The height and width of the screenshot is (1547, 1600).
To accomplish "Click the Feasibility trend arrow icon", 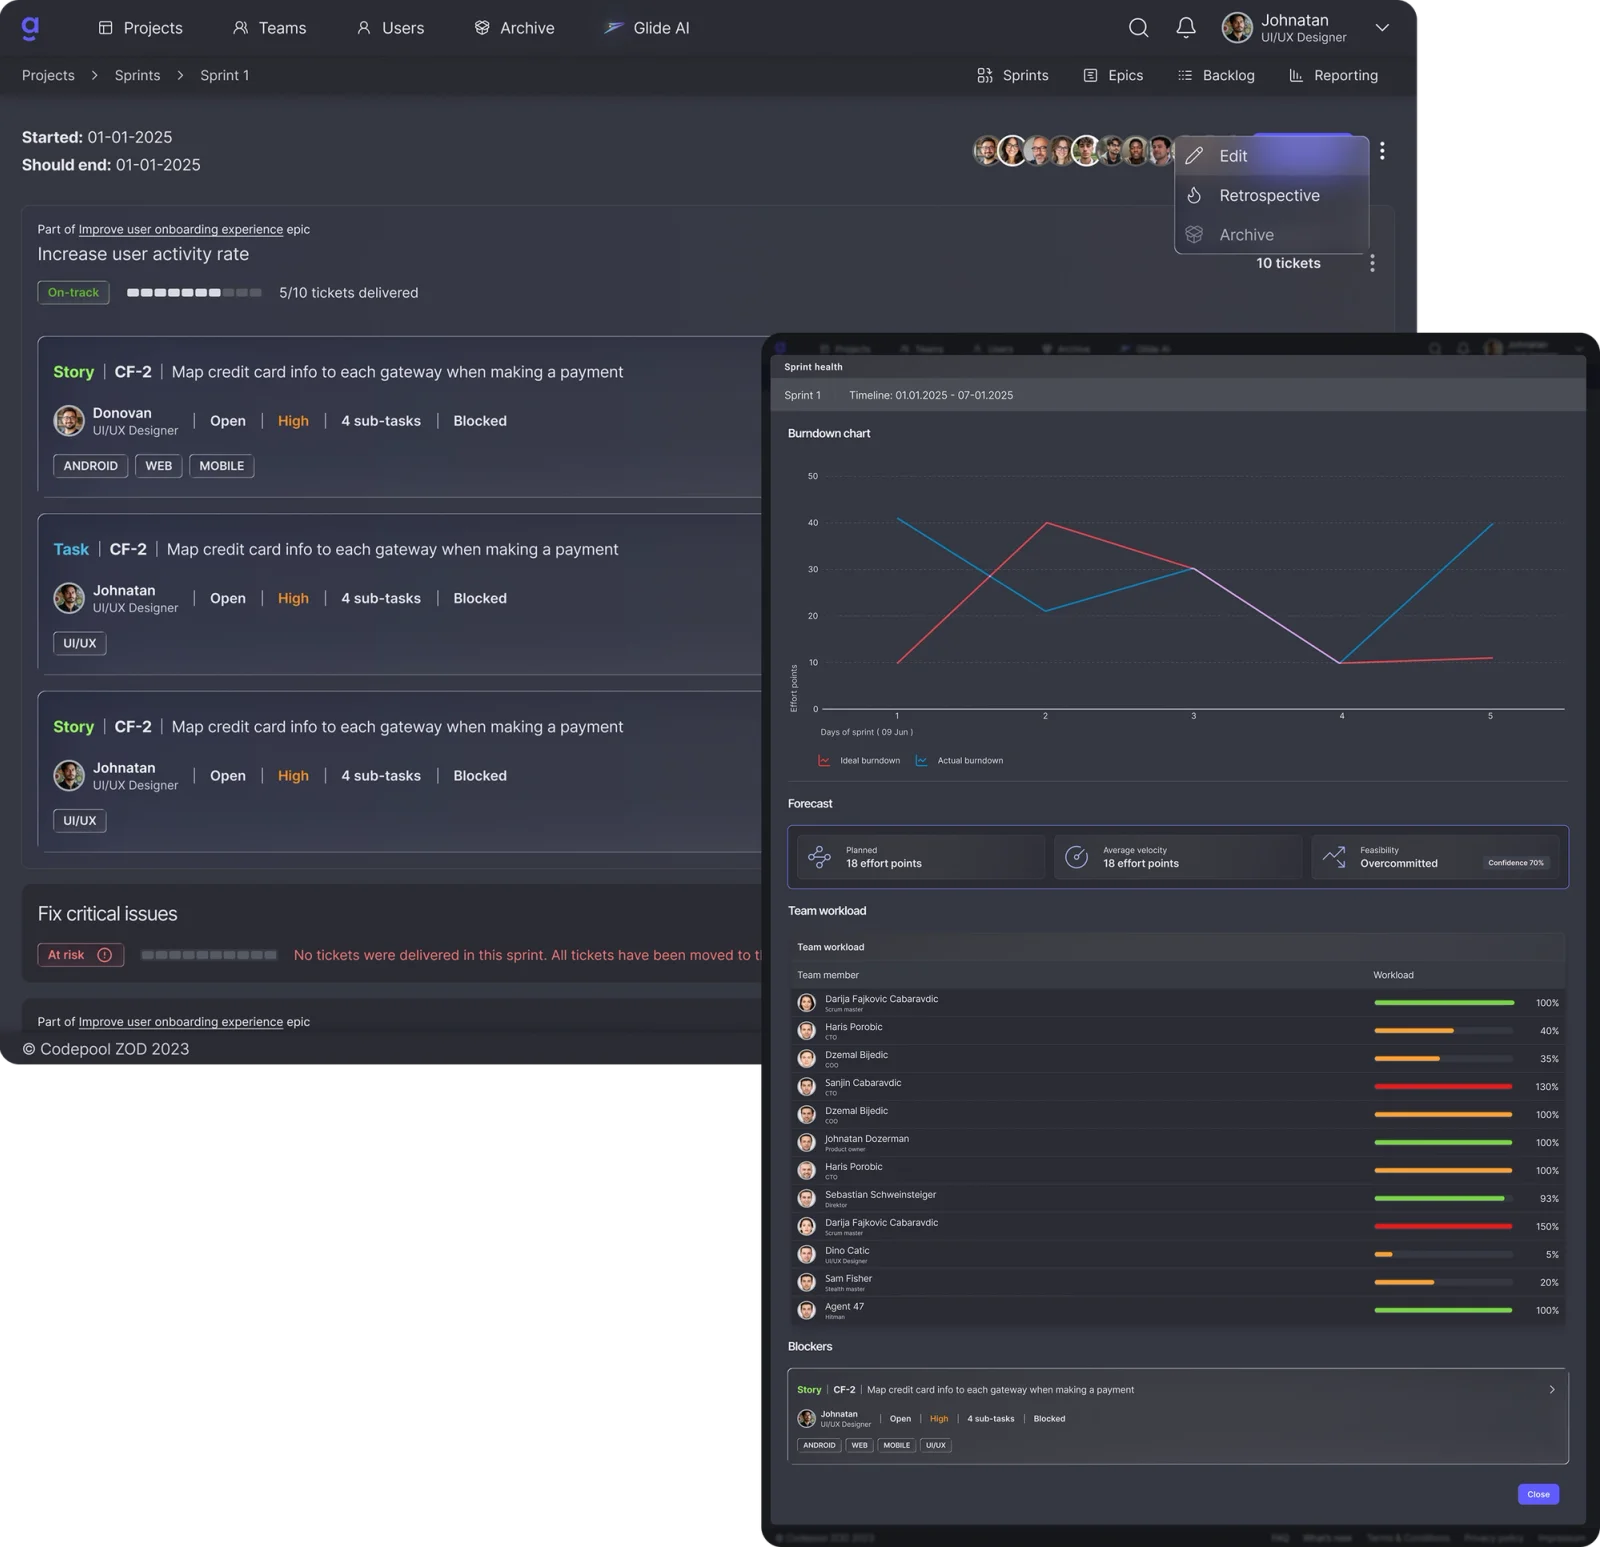I will 1333,857.
